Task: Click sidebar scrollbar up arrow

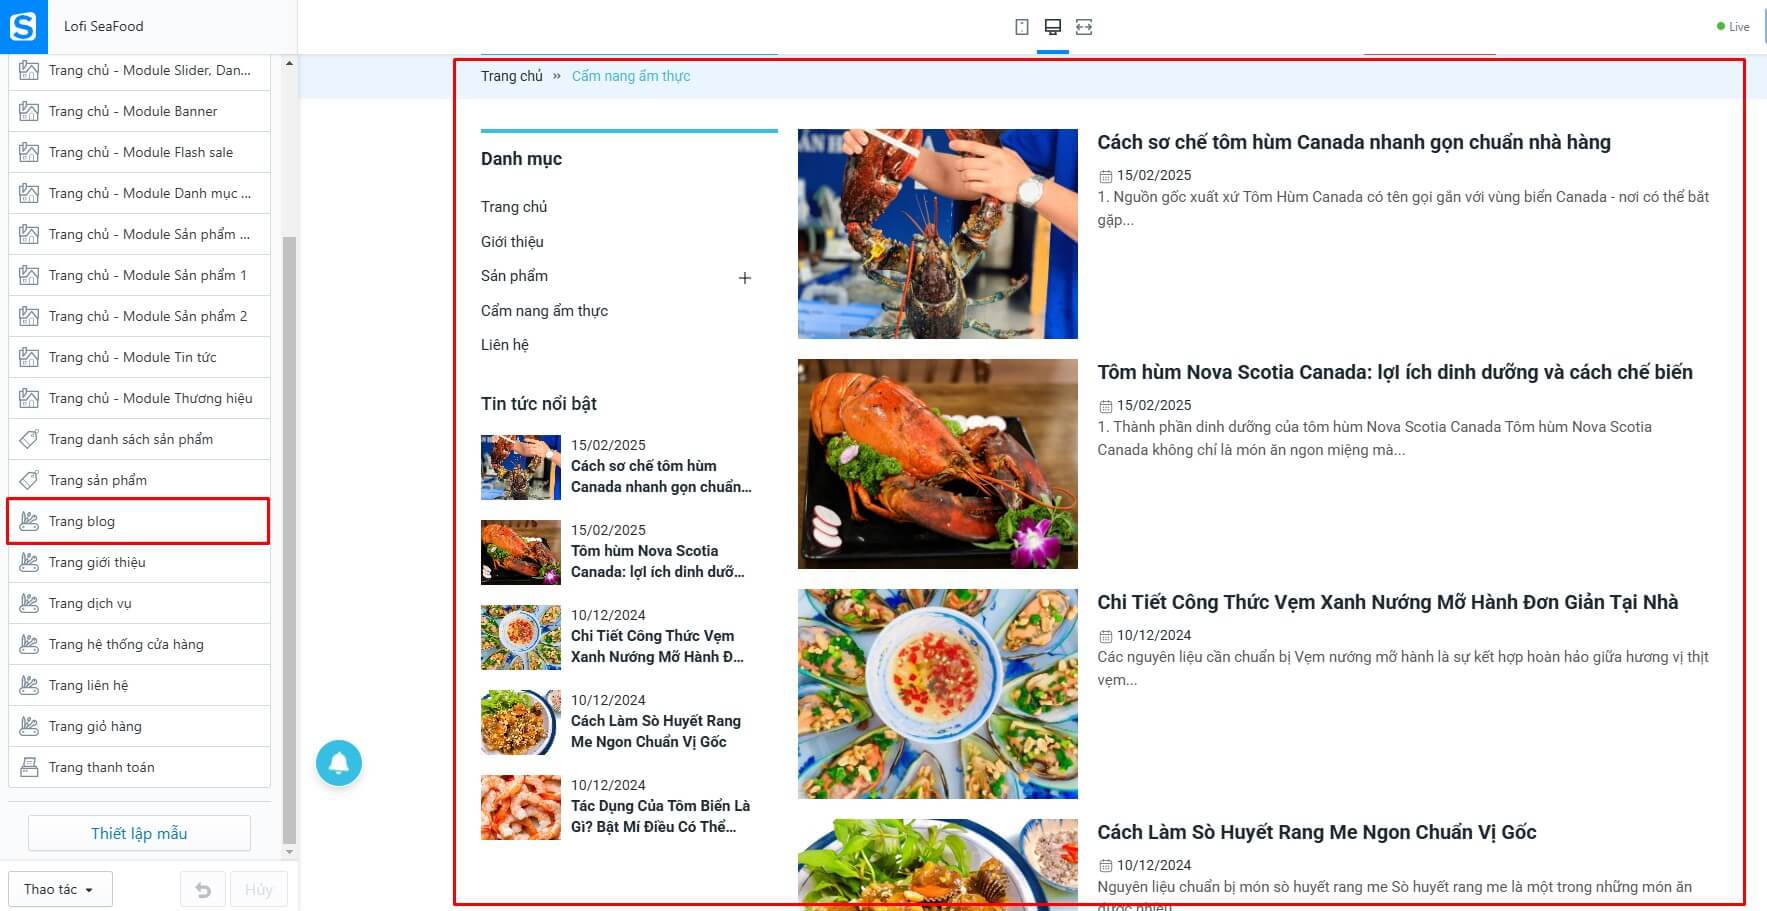Action: coord(289,63)
